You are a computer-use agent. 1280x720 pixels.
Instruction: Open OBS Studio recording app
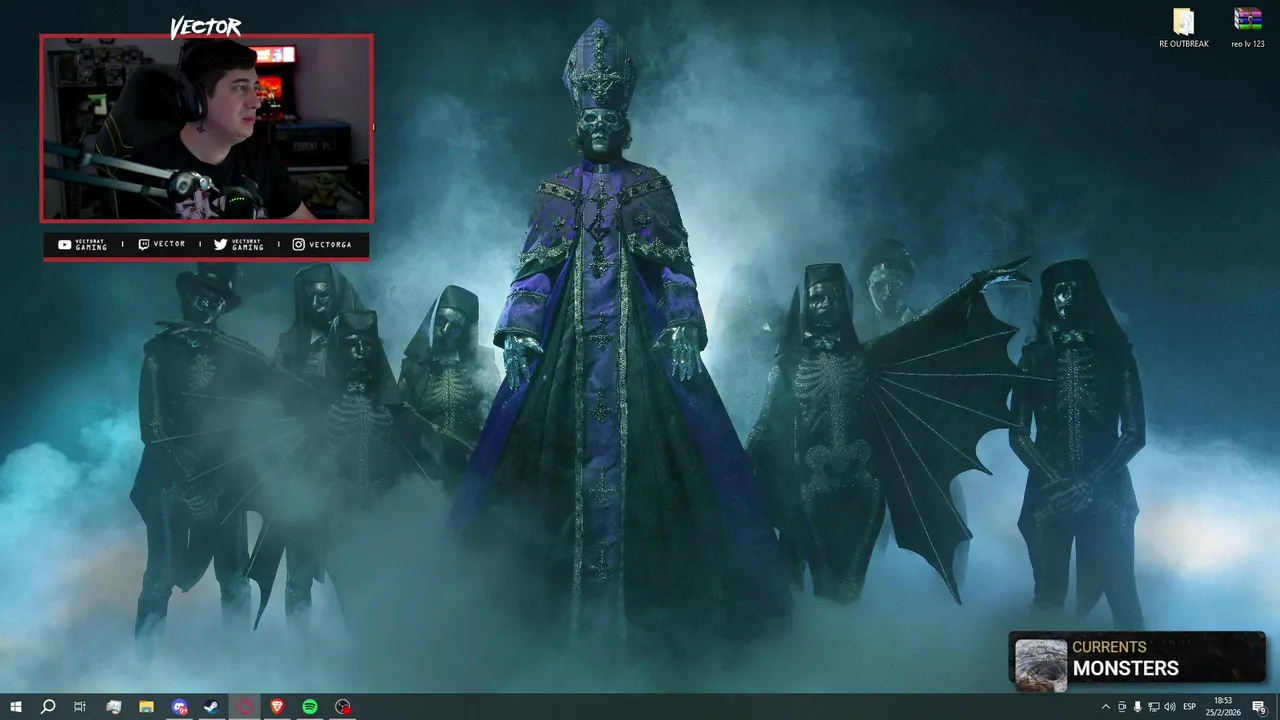click(x=343, y=707)
